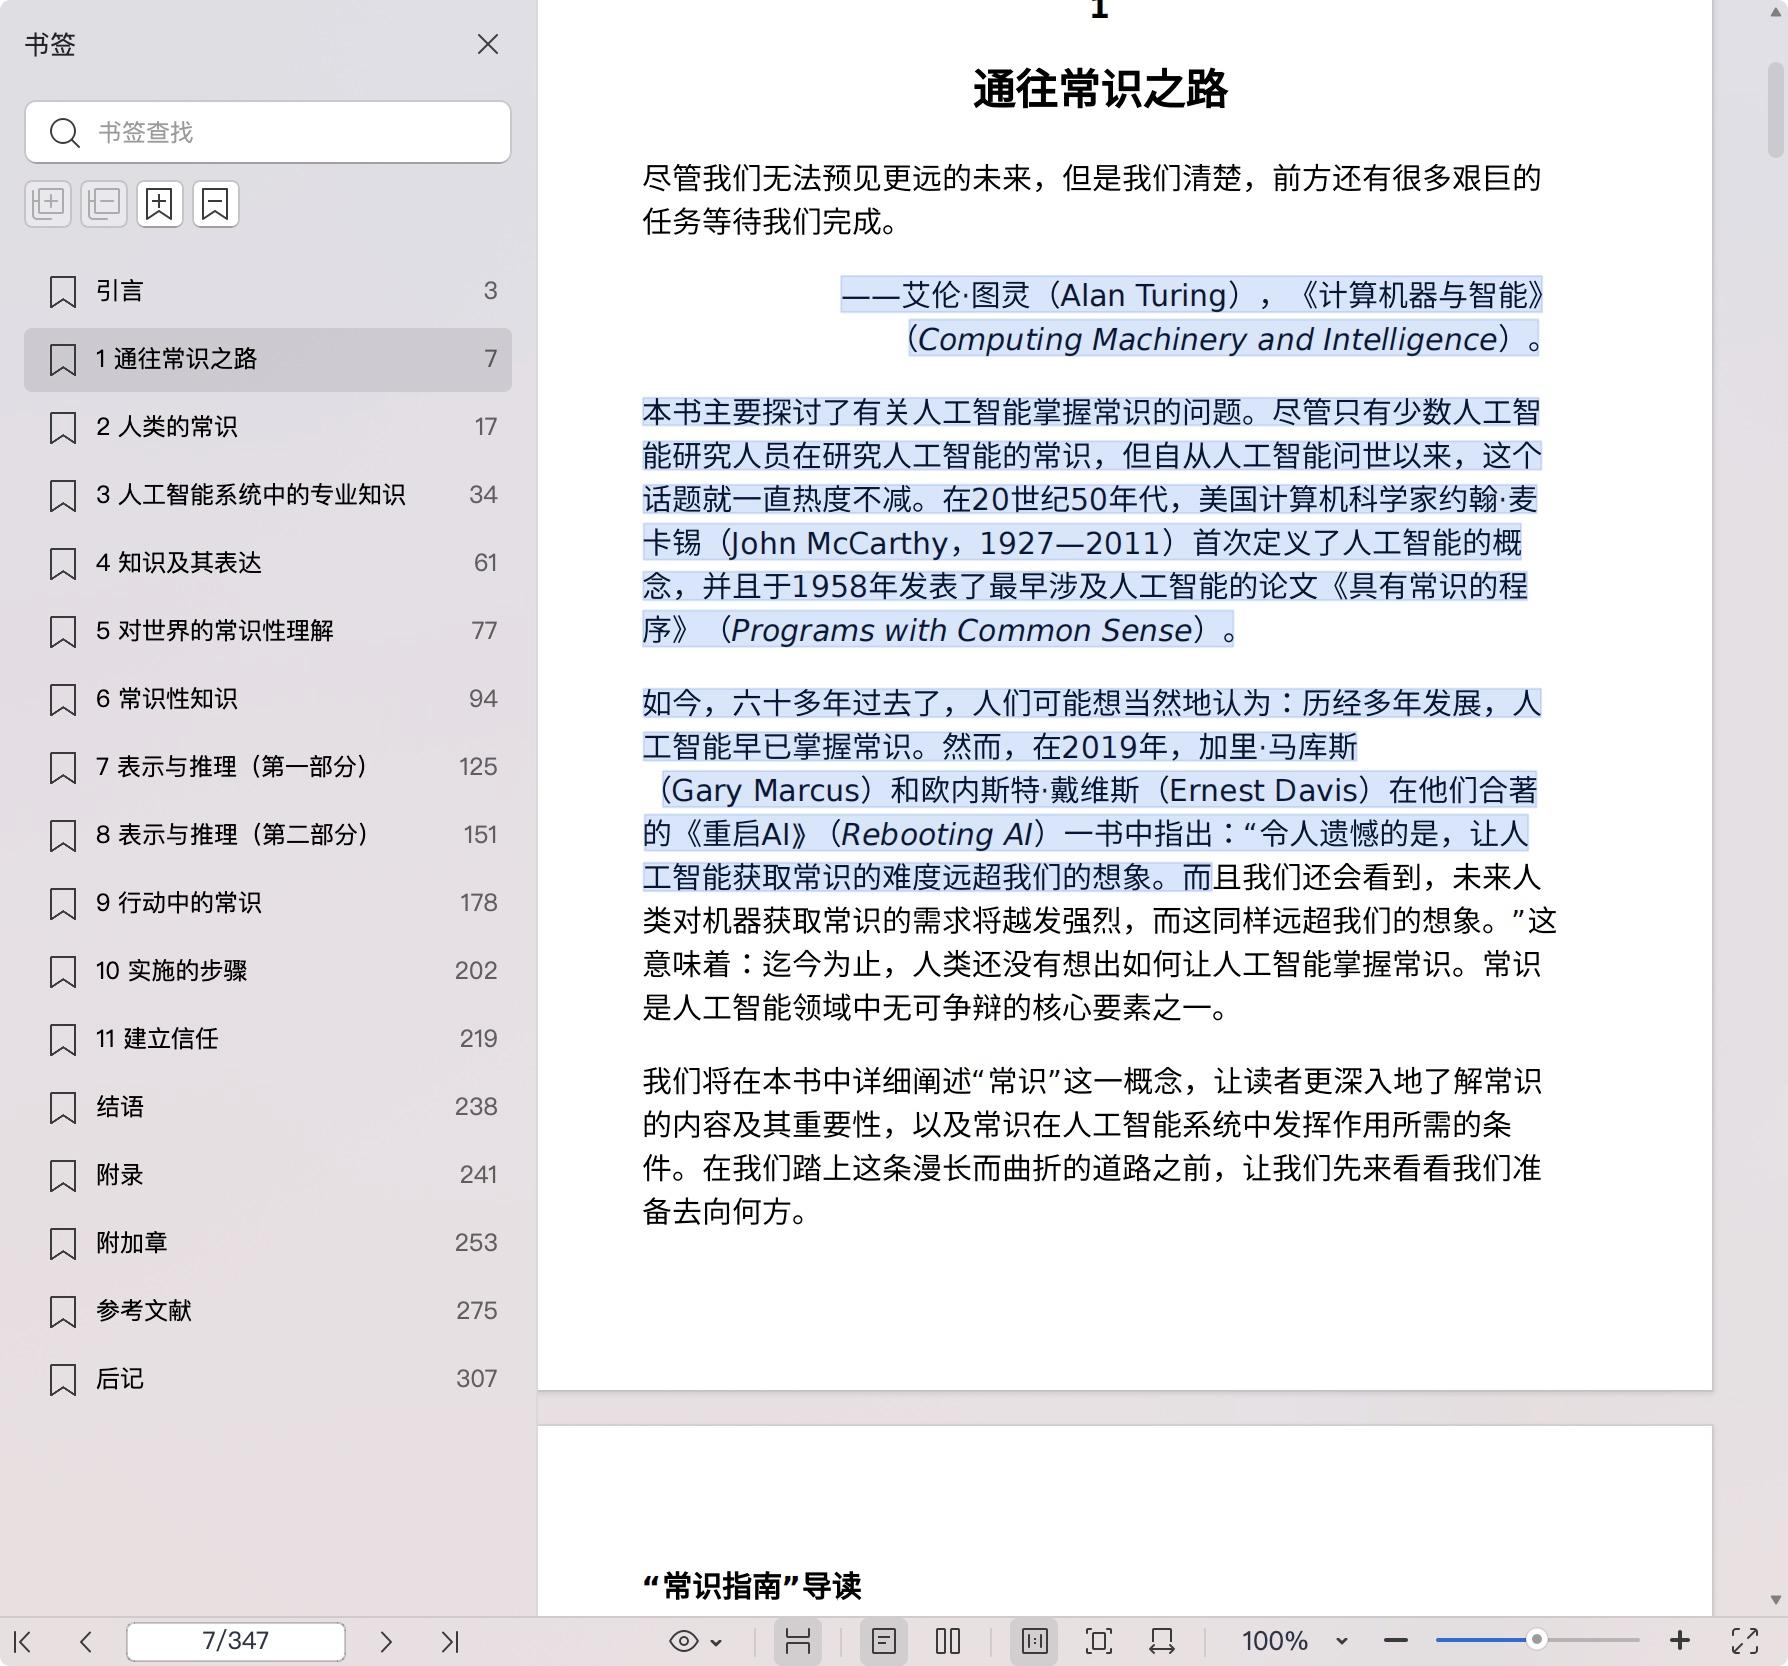1788x1666 pixels.
Task: Open bookmark 10 实施的步骤
Action: tap(268, 971)
